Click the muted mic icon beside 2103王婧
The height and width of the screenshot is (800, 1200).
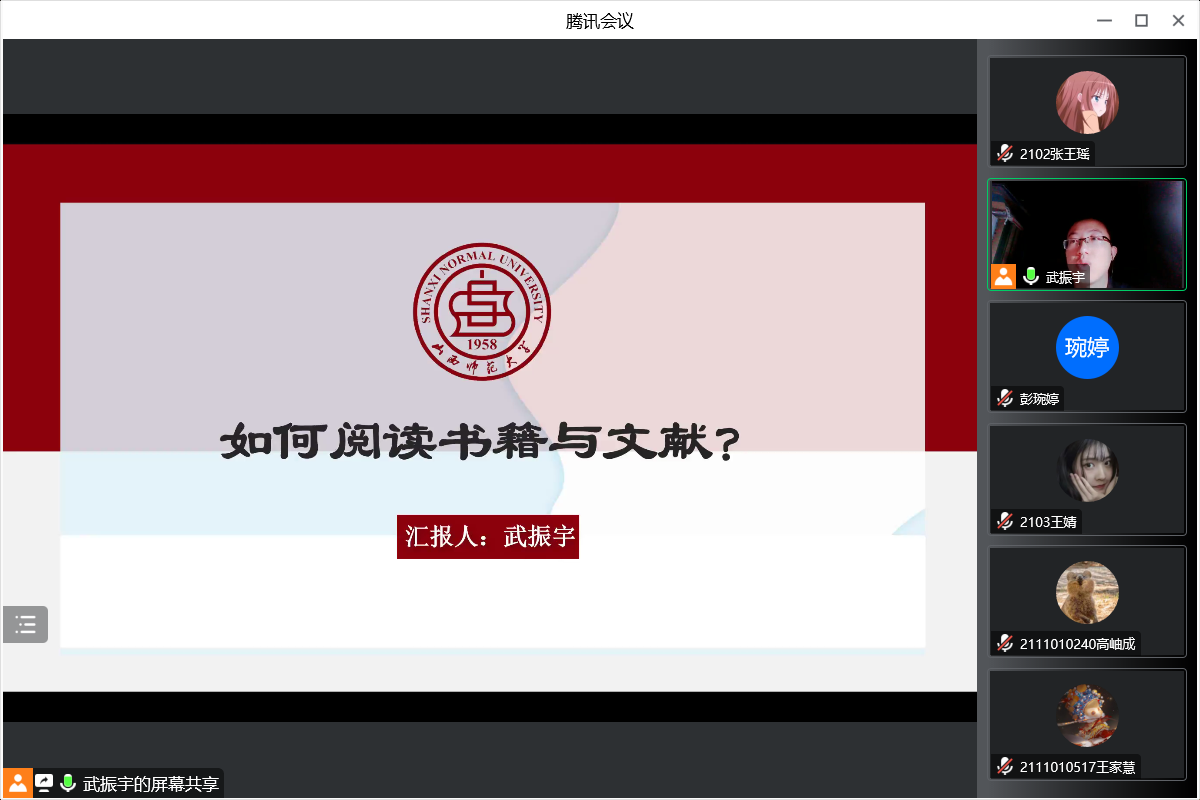[x=1005, y=522]
